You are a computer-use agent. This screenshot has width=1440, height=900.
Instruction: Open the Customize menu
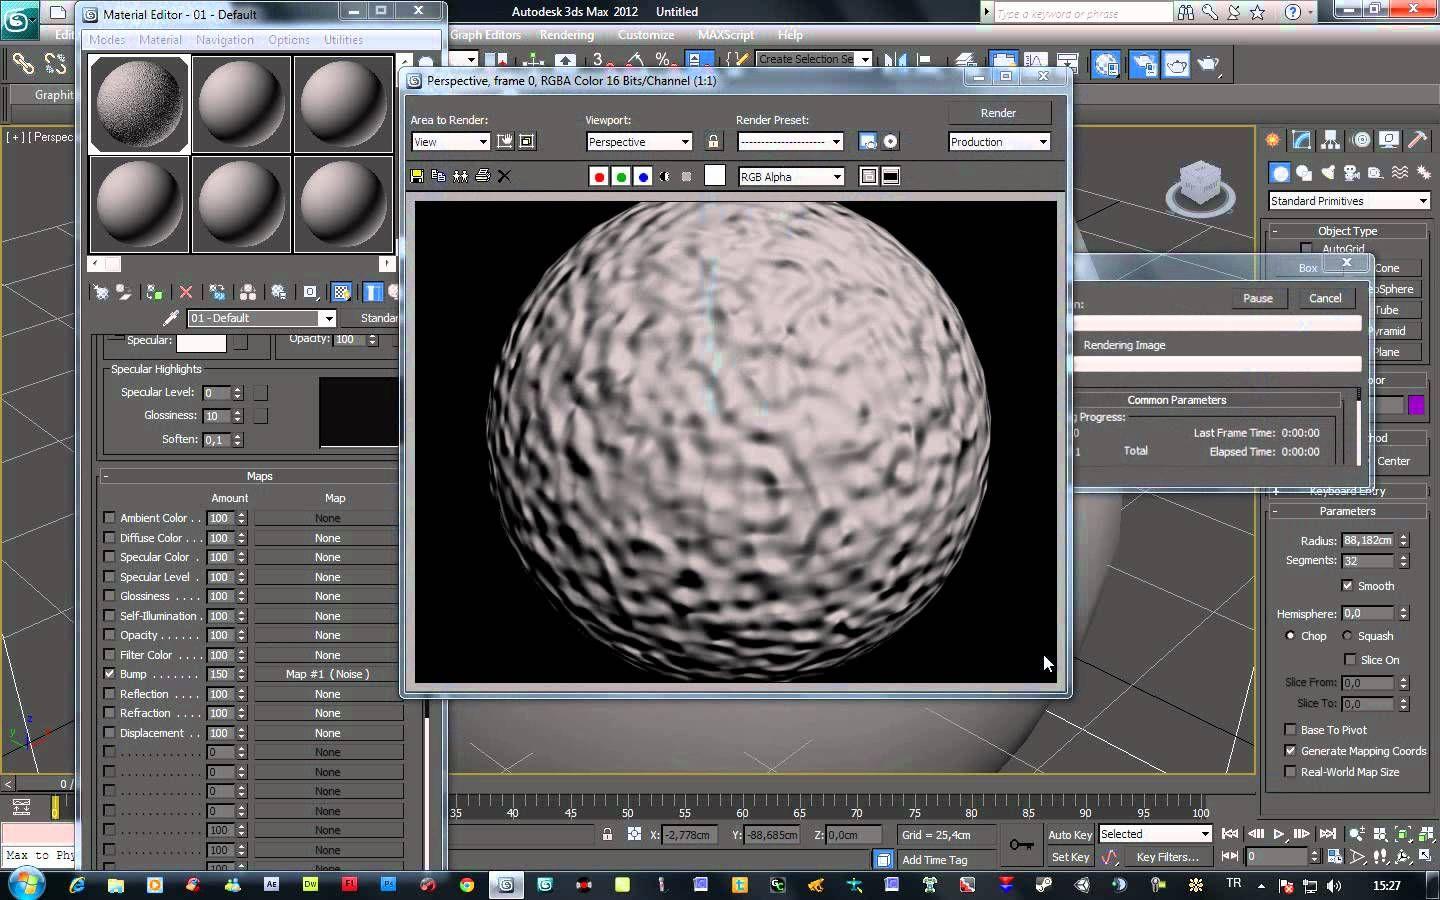[x=646, y=35]
